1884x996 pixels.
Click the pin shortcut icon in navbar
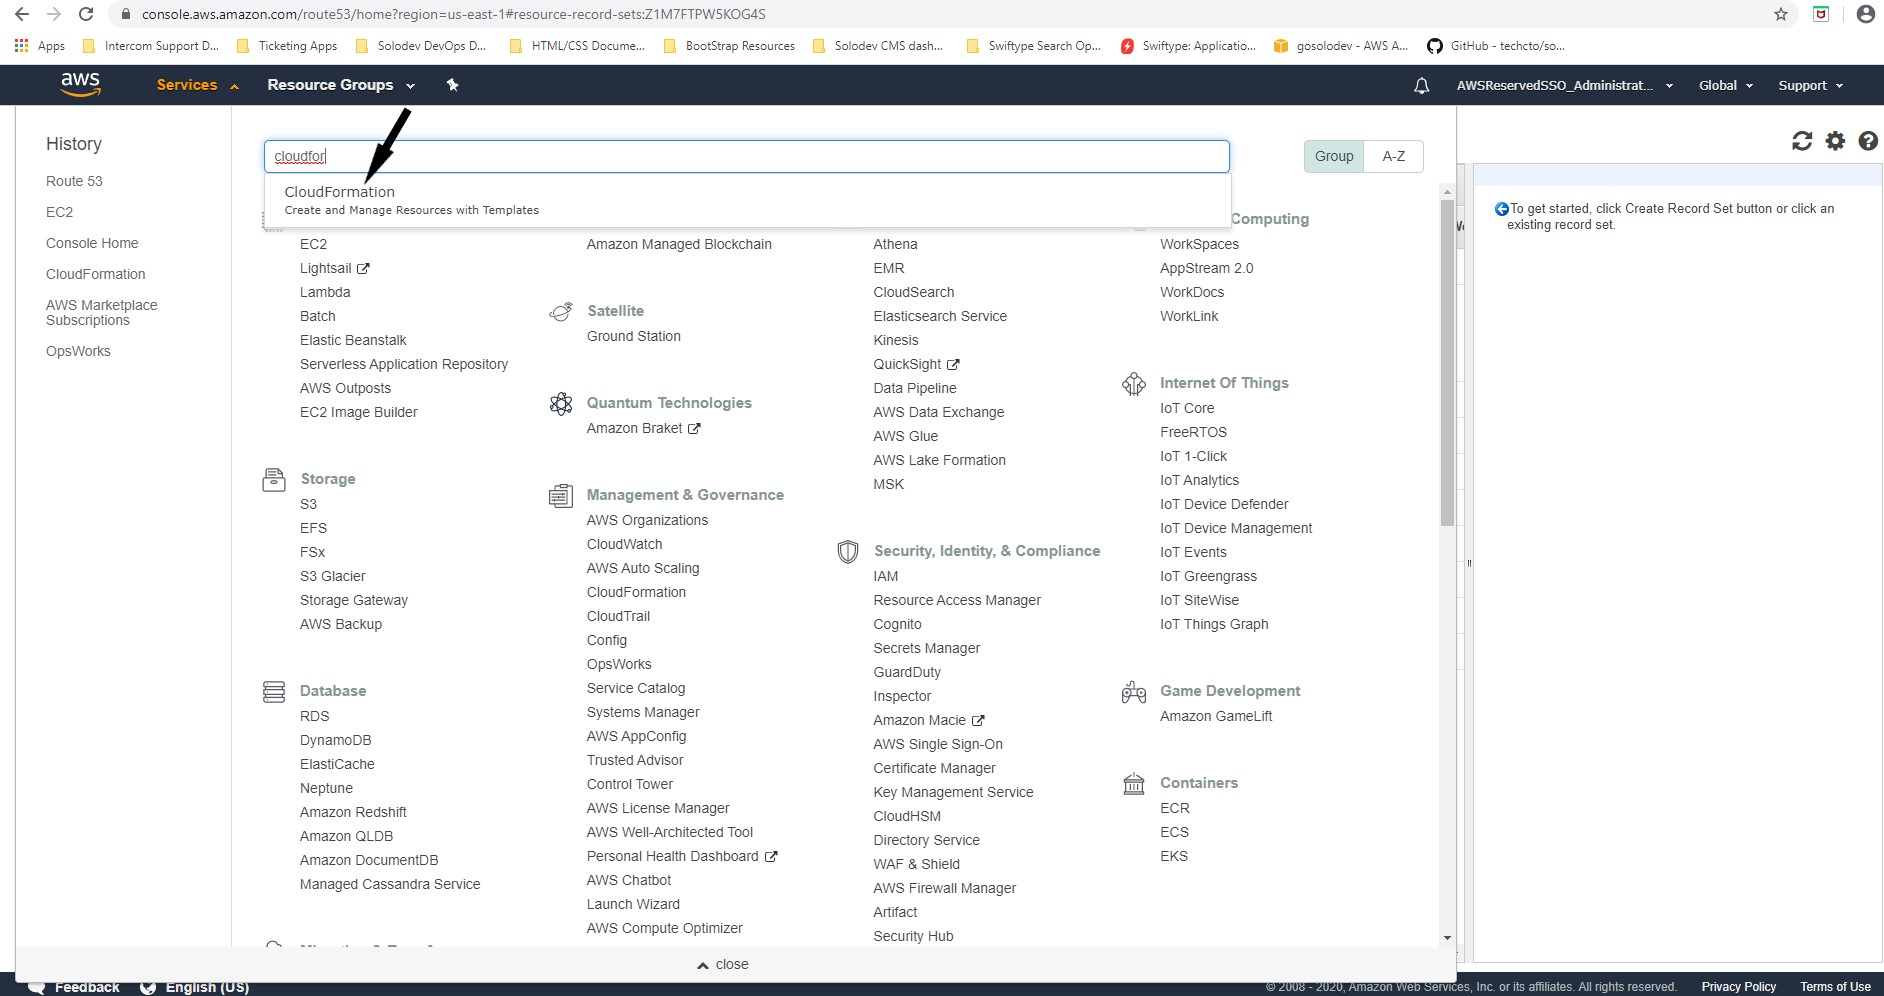(x=452, y=85)
